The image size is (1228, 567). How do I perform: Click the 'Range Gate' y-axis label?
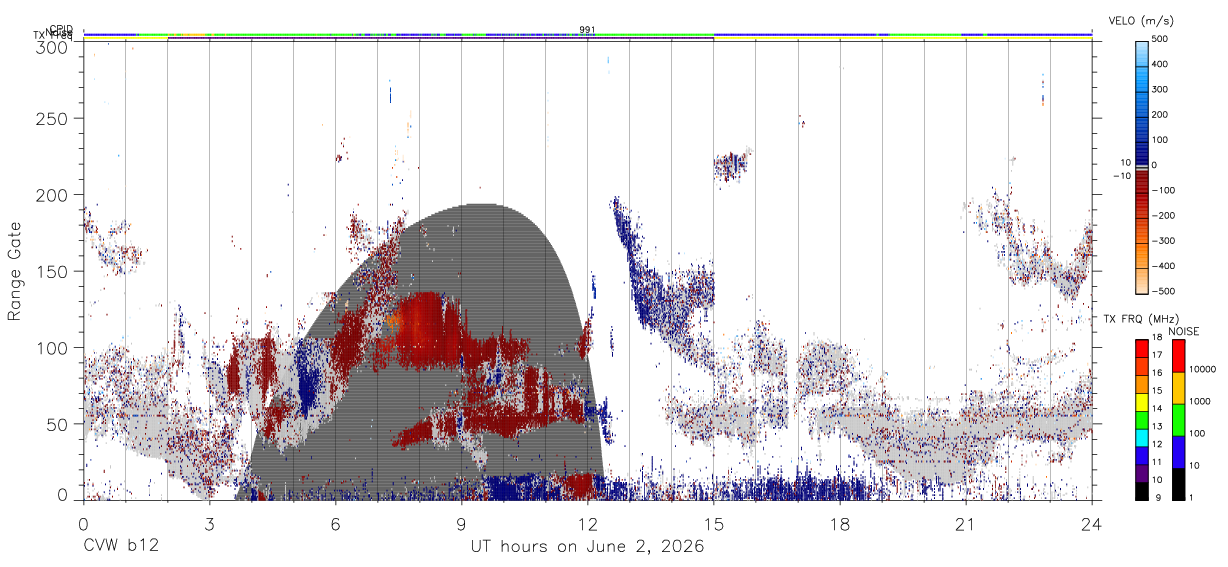[x=16, y=272]
